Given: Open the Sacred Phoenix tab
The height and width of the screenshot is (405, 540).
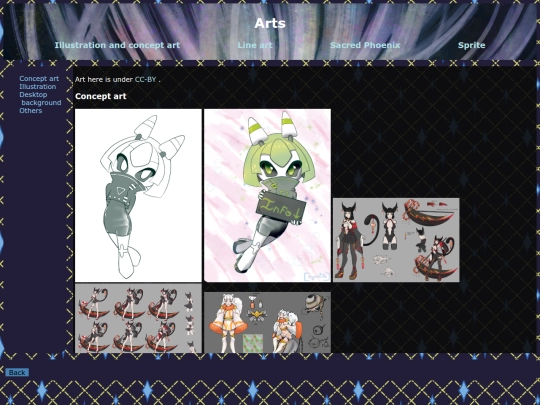Looking at the screenshot, I should pos(365,45).
